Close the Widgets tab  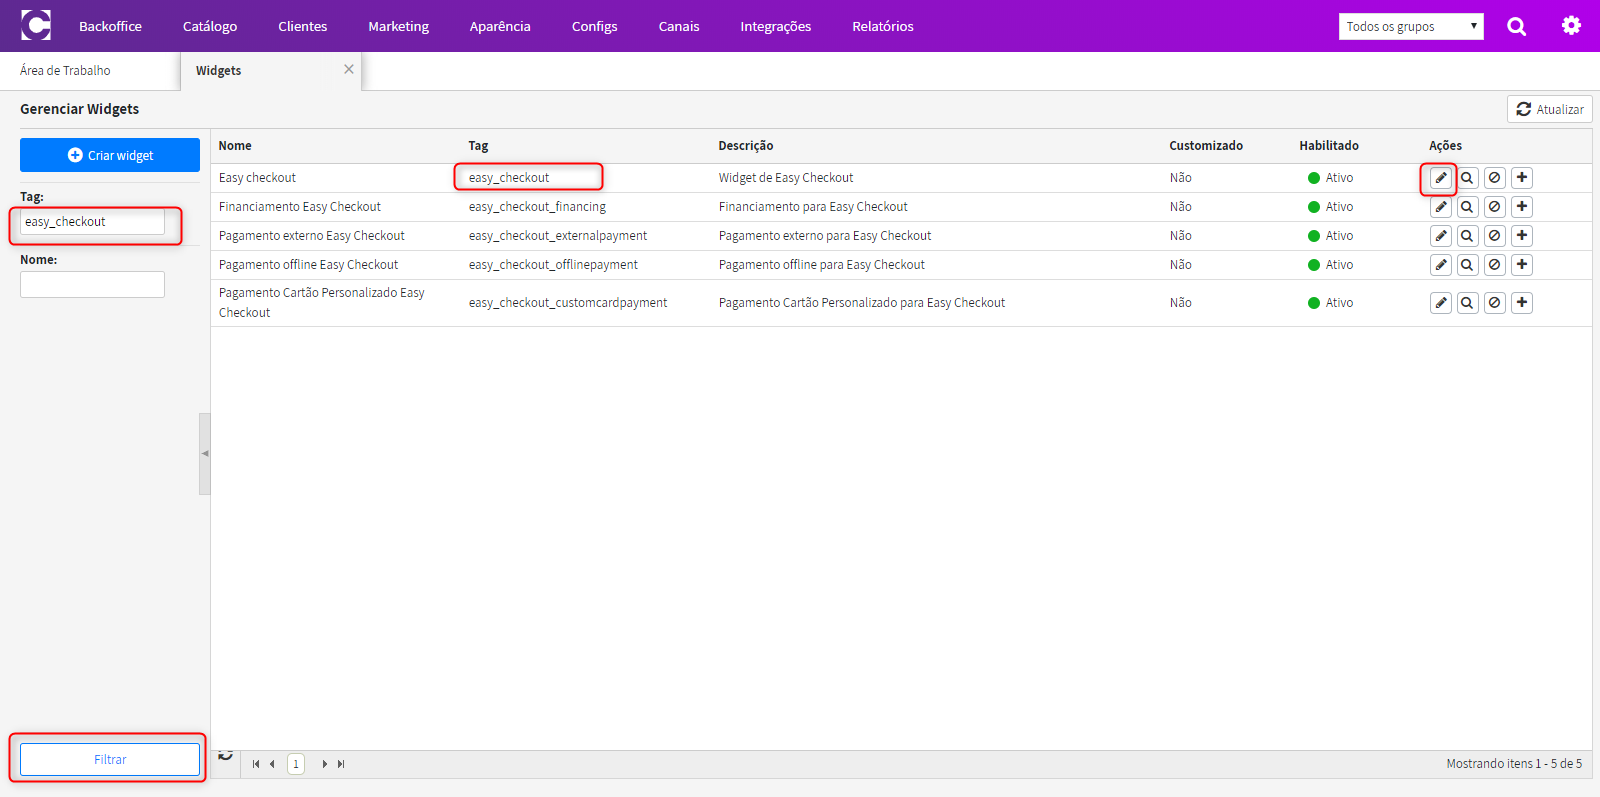tap(349, 69)
